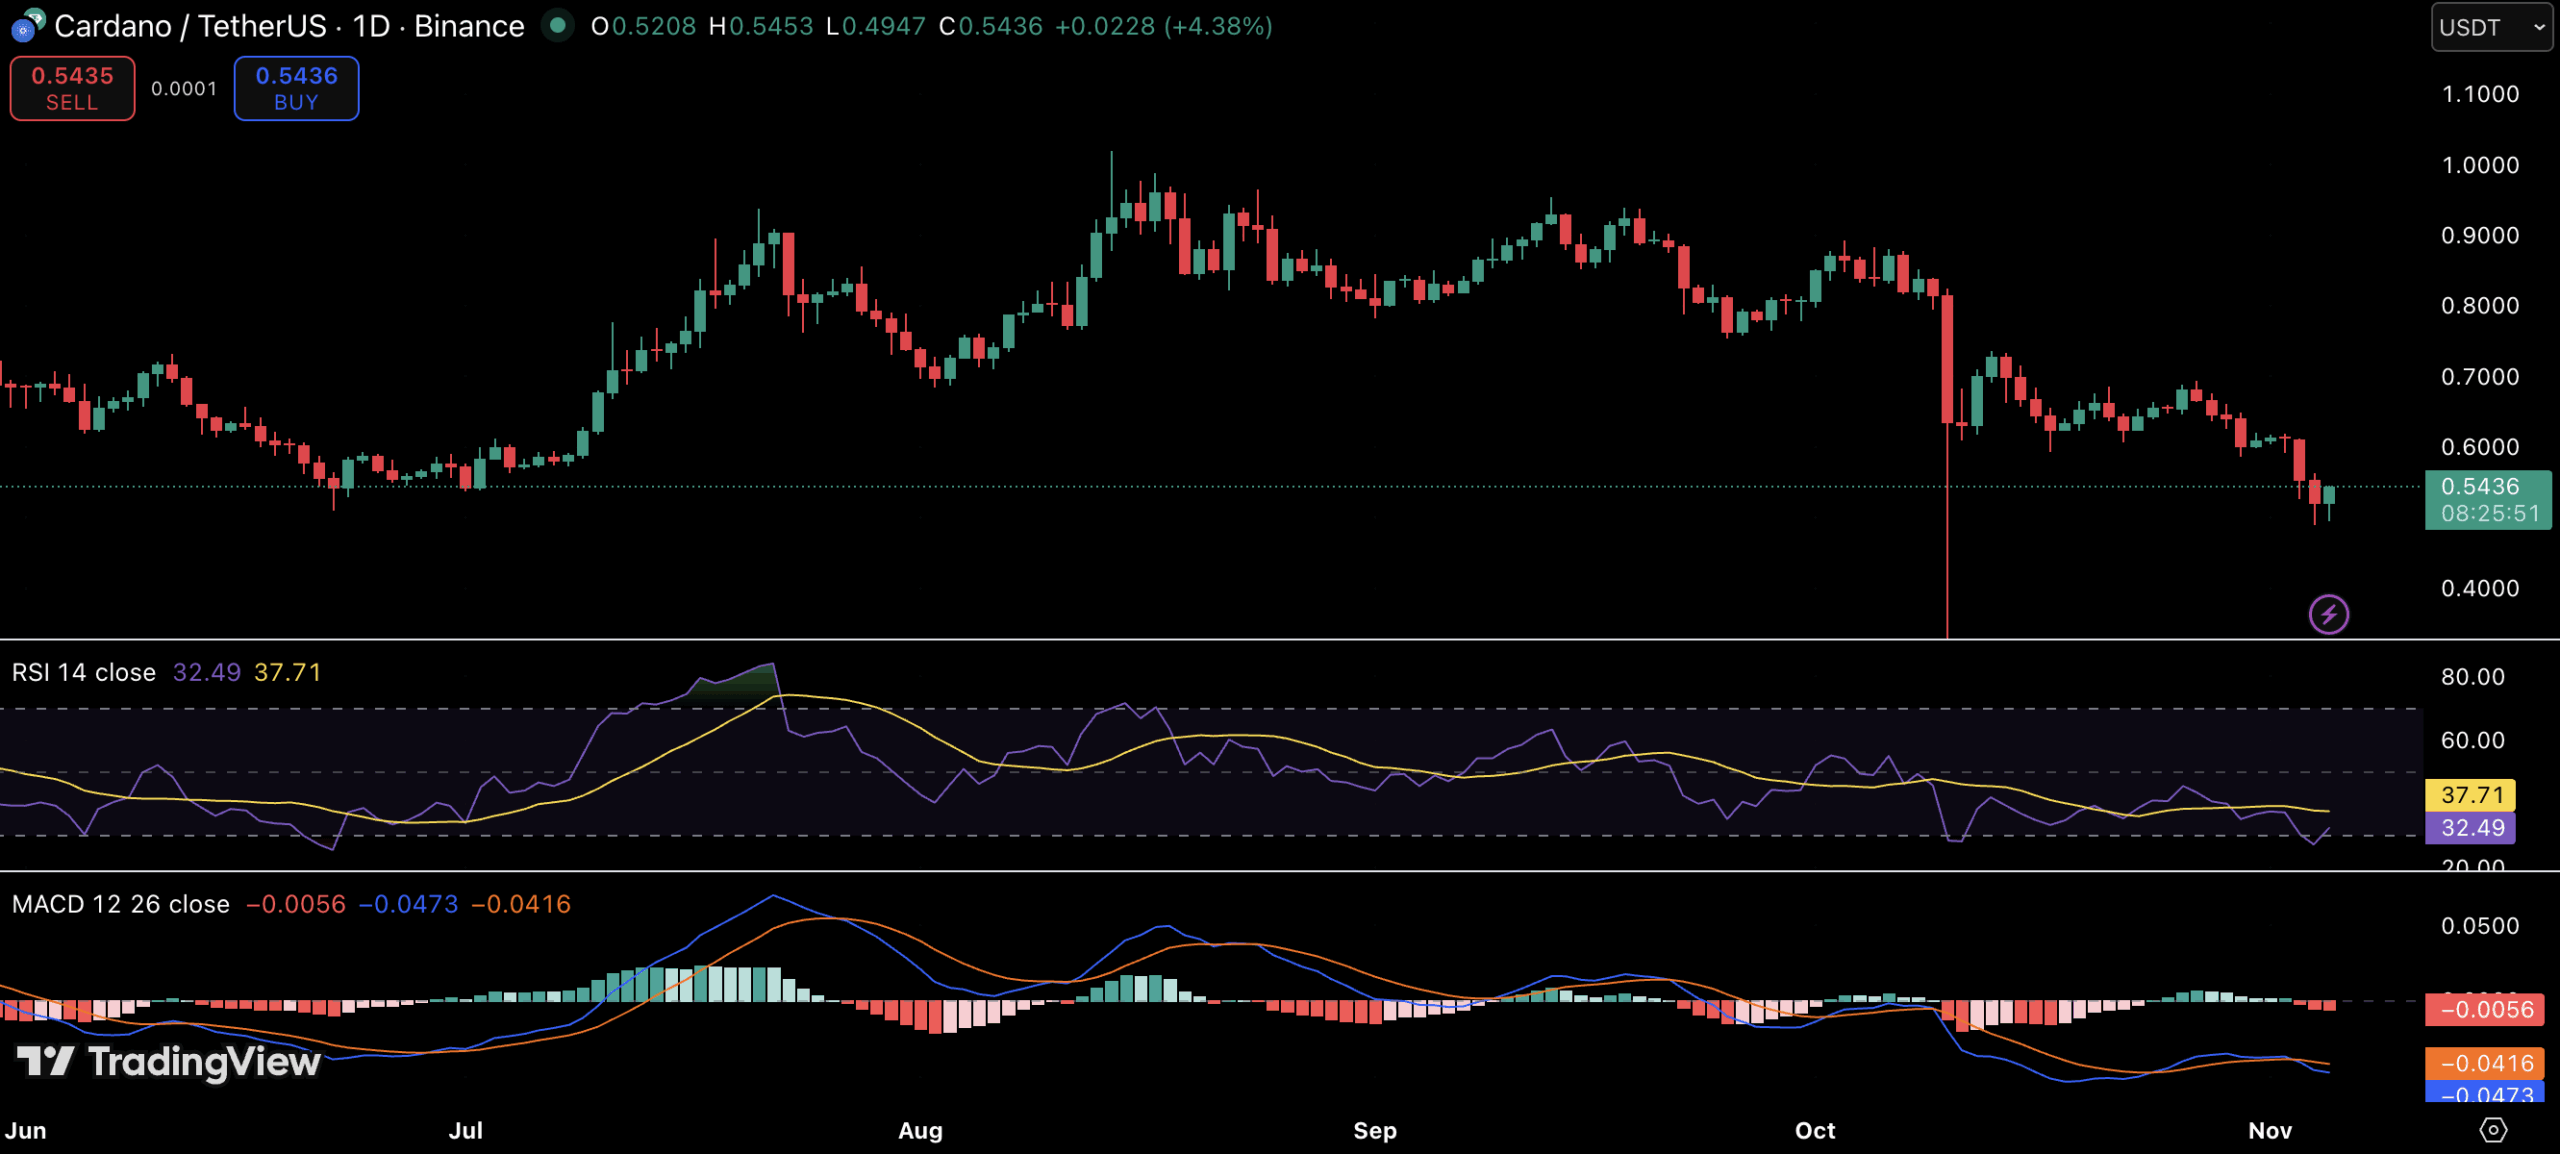Screen dimensions: 2560x1154
Task: Click the Cardano / TetherUS symbol title
Action: click(x=190, y=26)
